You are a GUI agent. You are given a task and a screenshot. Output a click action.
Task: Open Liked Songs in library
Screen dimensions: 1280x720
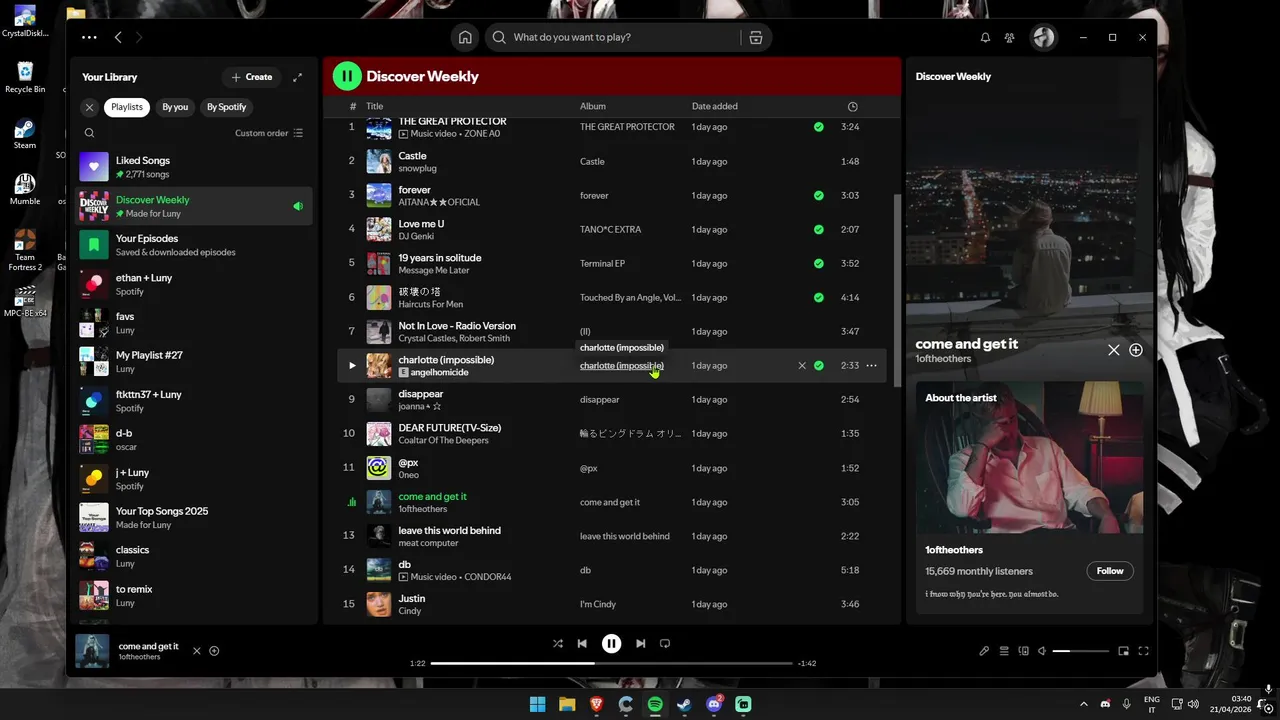[194, 167]
